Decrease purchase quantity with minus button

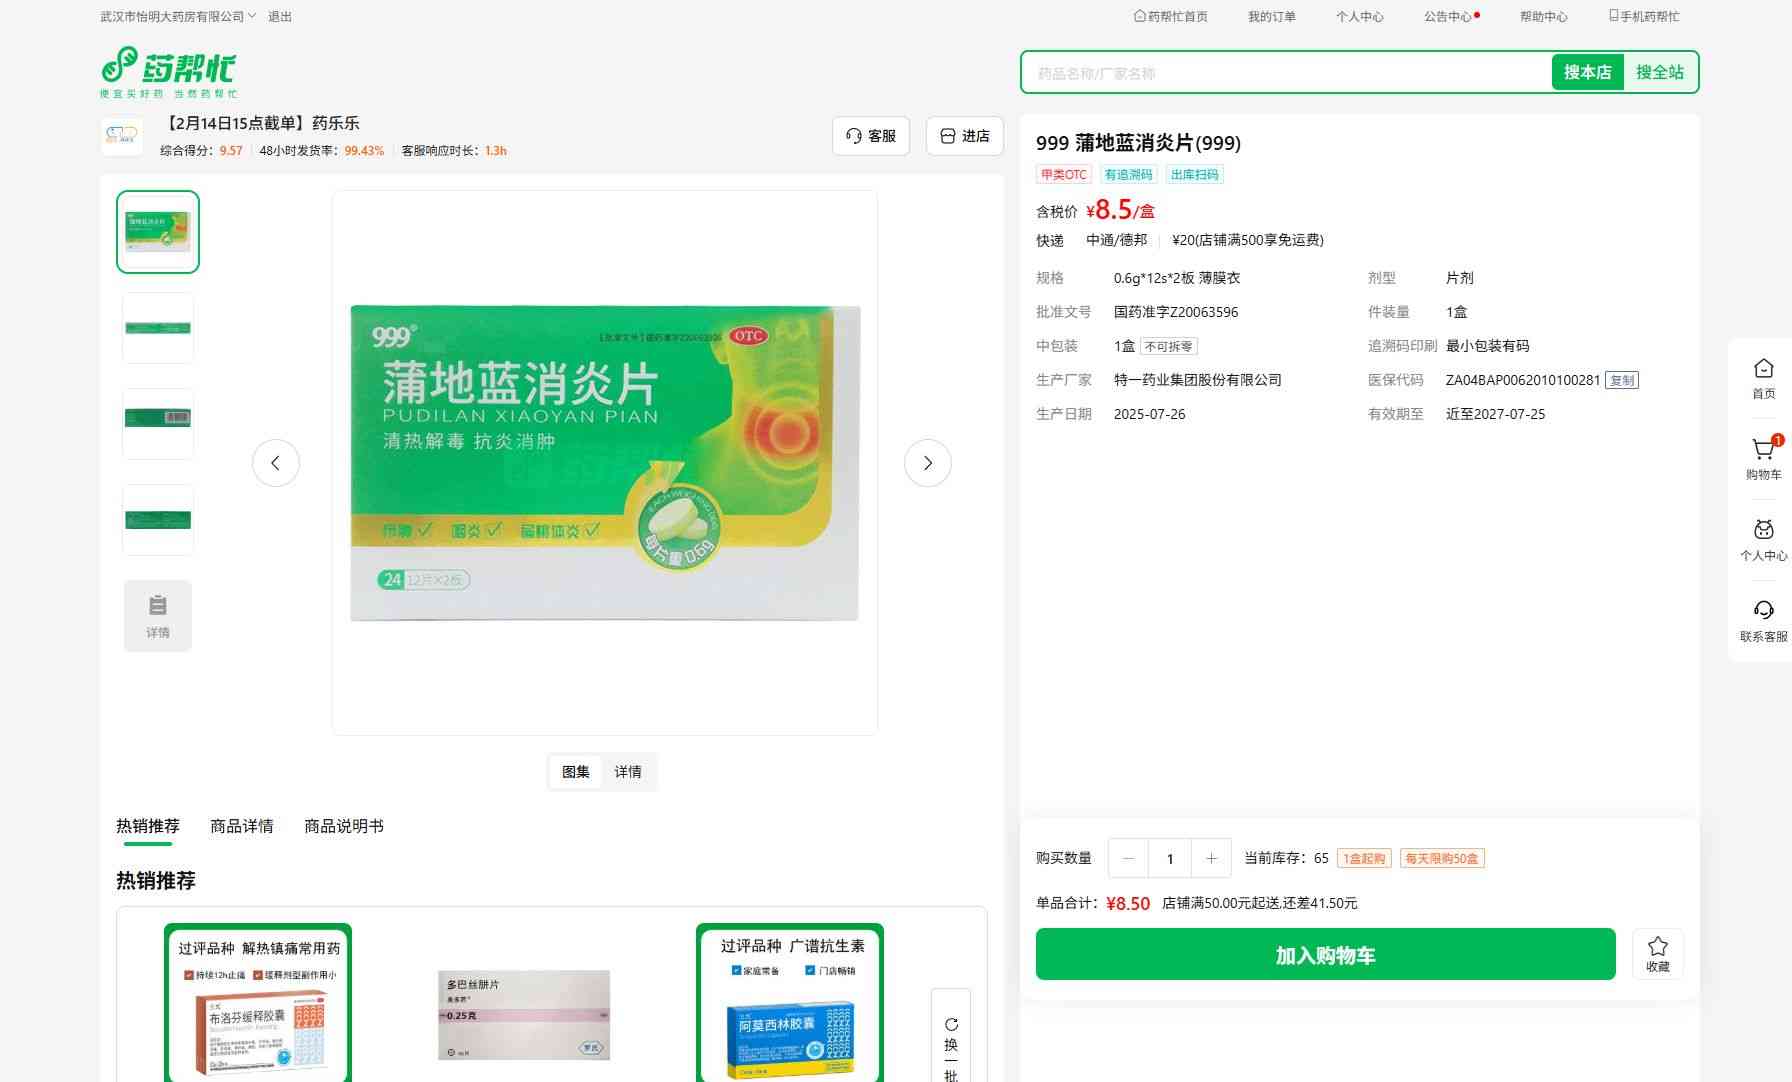click(x=1129, y=858)
